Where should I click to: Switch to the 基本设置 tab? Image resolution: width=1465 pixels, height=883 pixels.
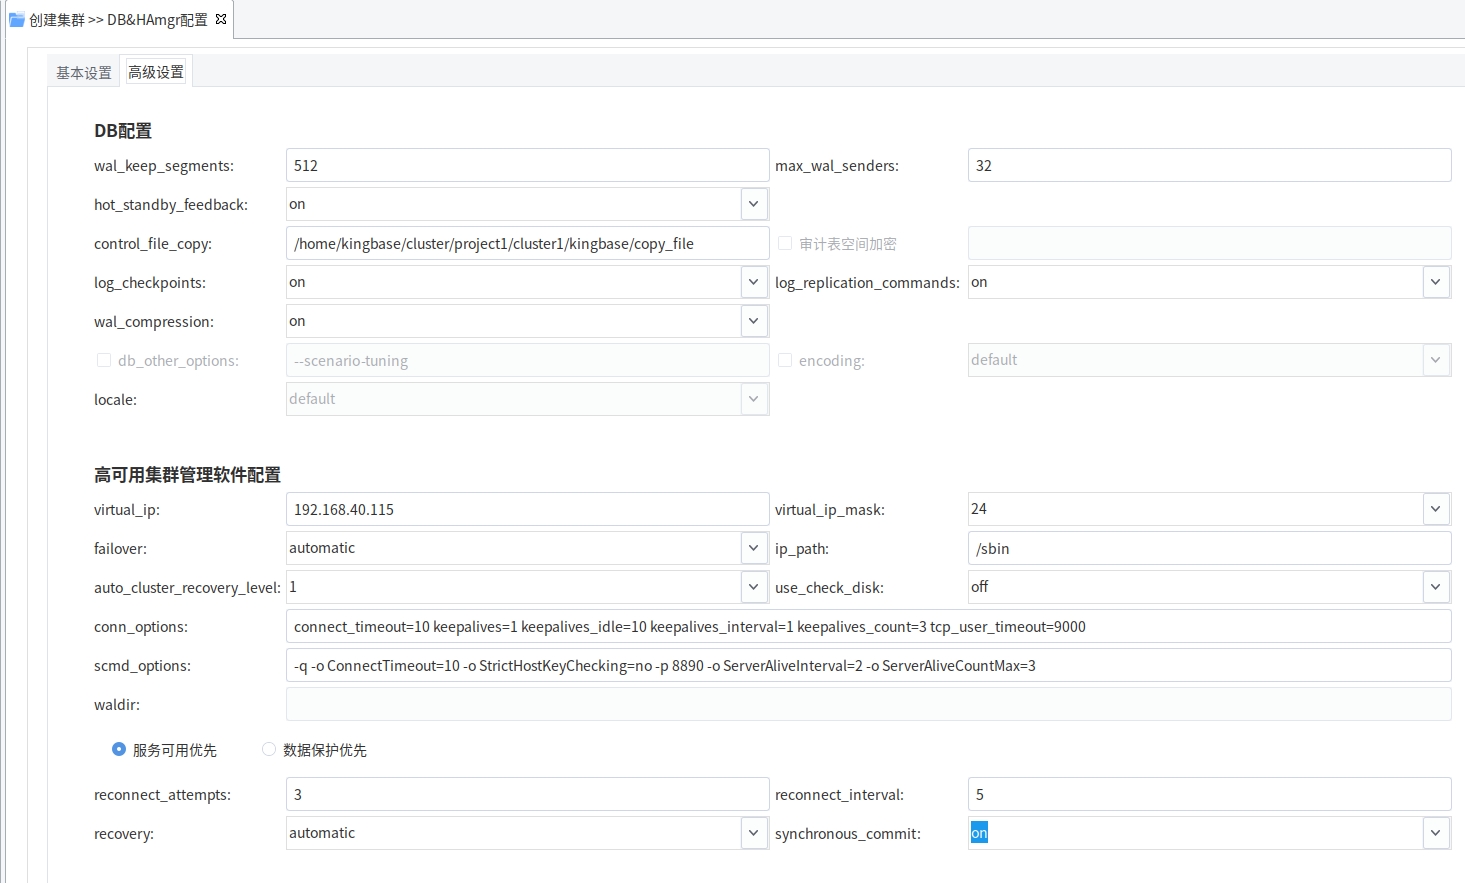click(84, 73)
